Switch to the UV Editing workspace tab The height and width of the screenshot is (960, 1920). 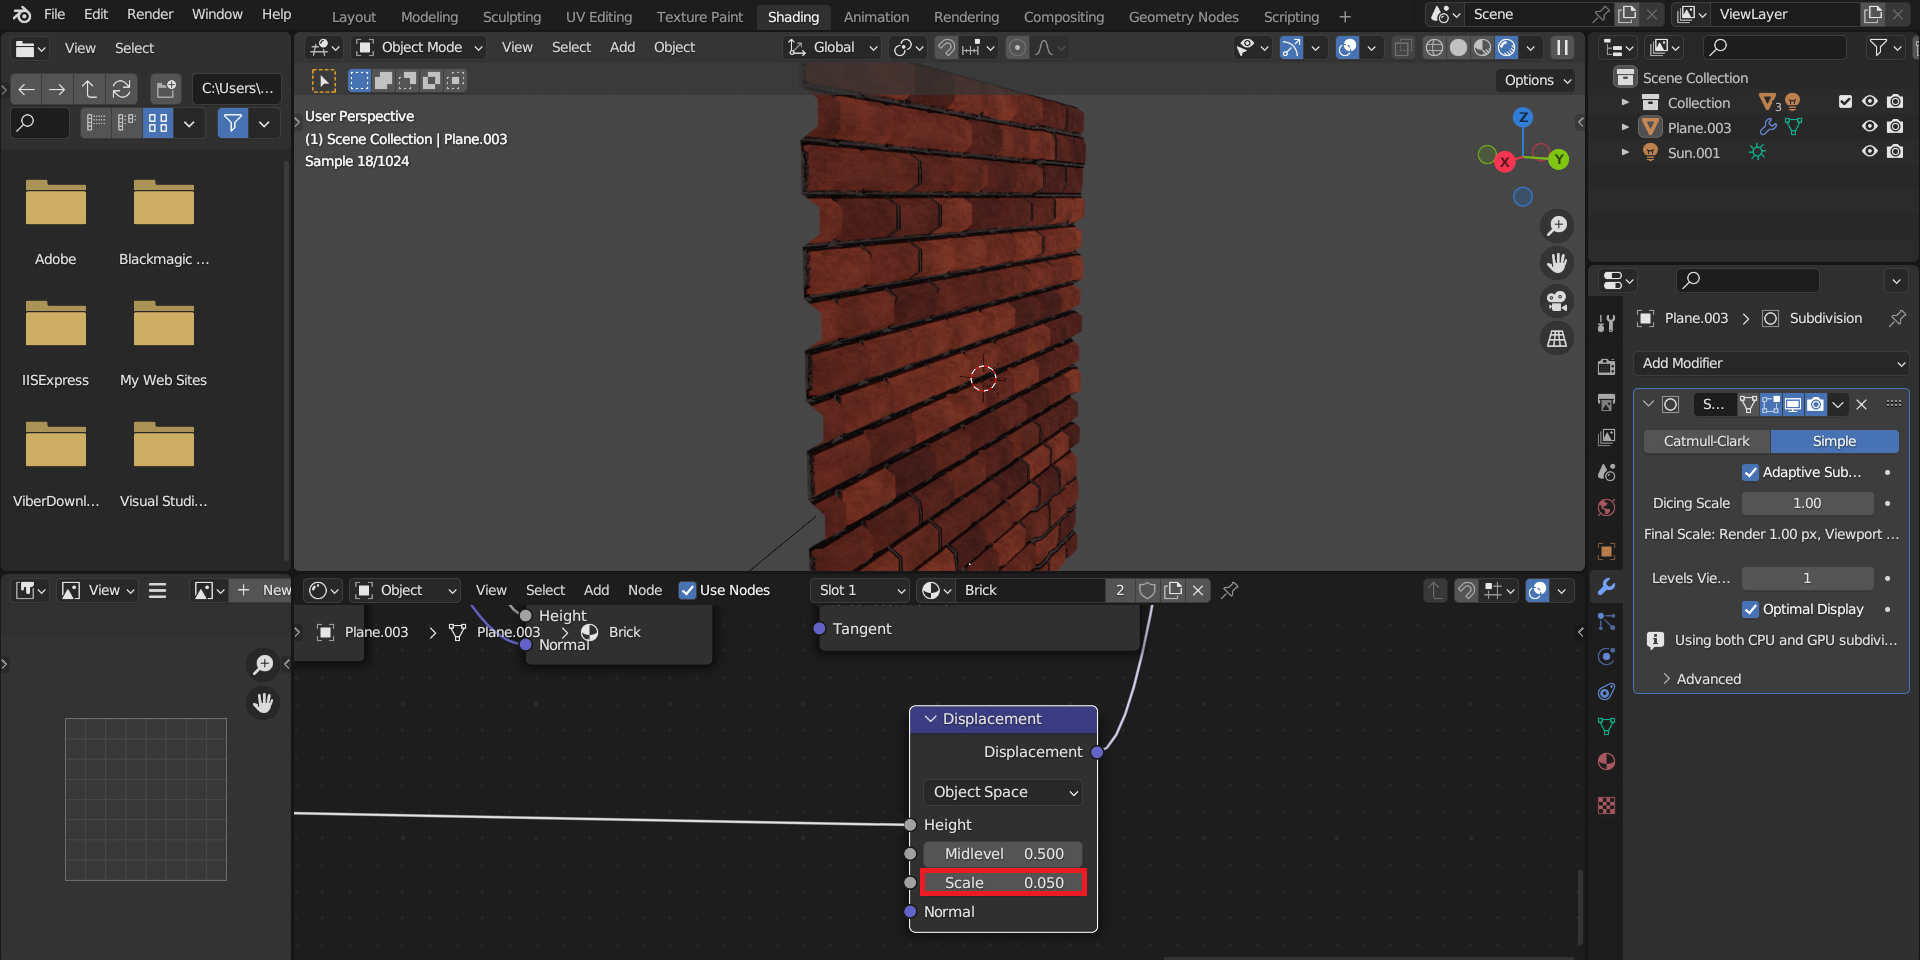(598, 17)
